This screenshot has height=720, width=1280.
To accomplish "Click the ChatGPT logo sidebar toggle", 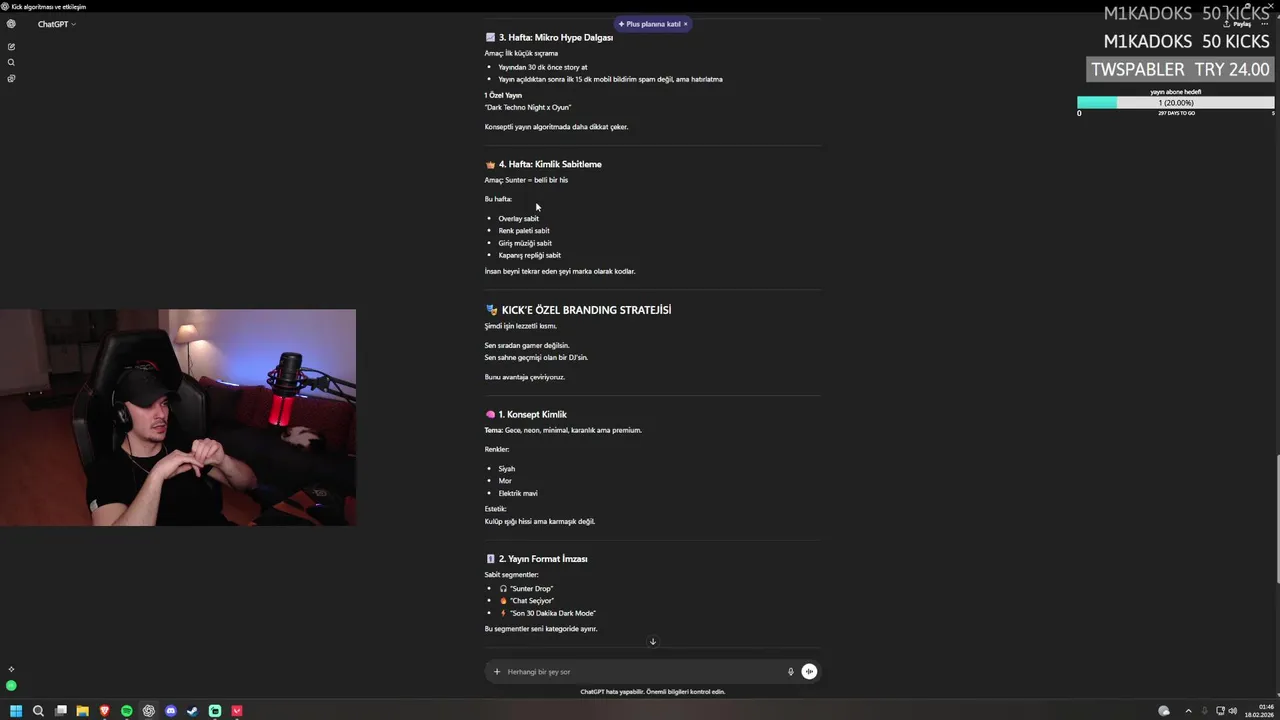I will [x=11, y=24].
